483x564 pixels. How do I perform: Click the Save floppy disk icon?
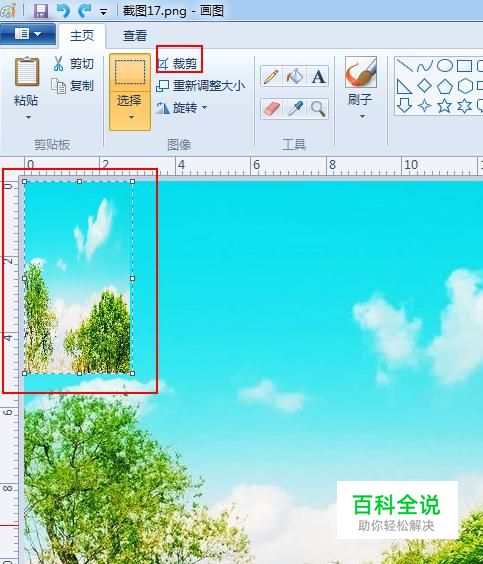point(41,11)
